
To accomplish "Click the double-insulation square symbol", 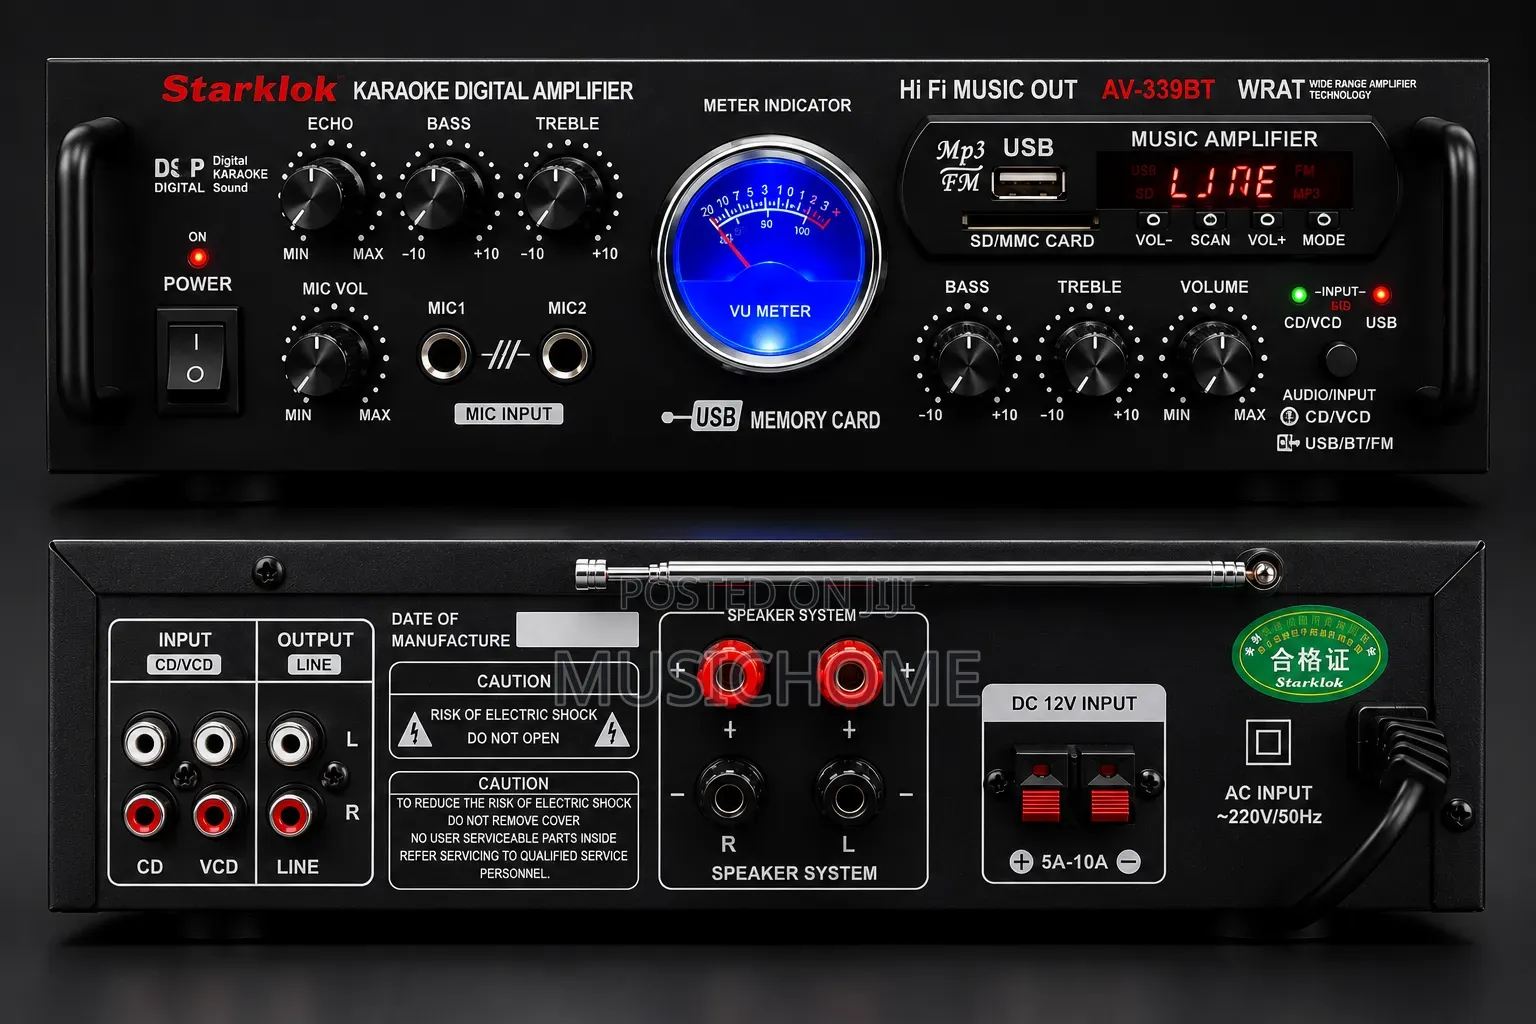I will point(1268,742).
